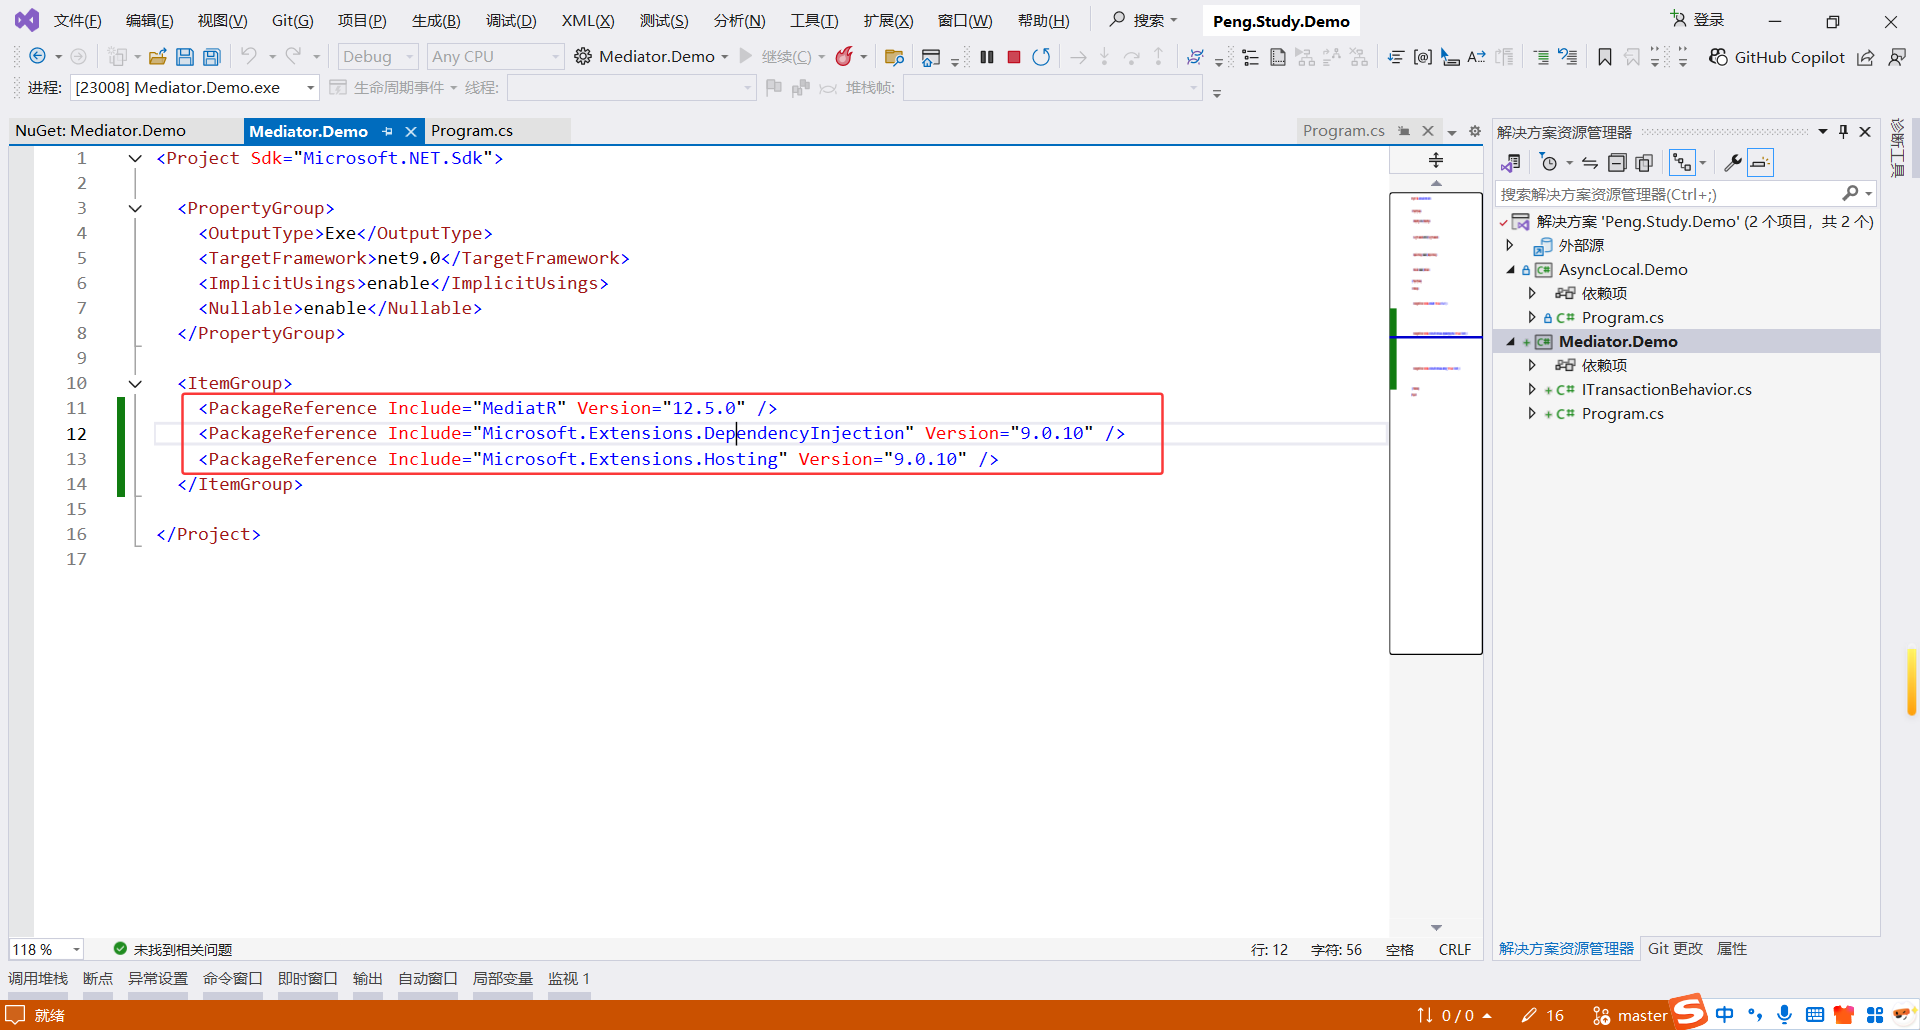Click 未找到相关问题 status indicator
1920x1030 pixels.
pyautogui.click(x=173, y=949)
